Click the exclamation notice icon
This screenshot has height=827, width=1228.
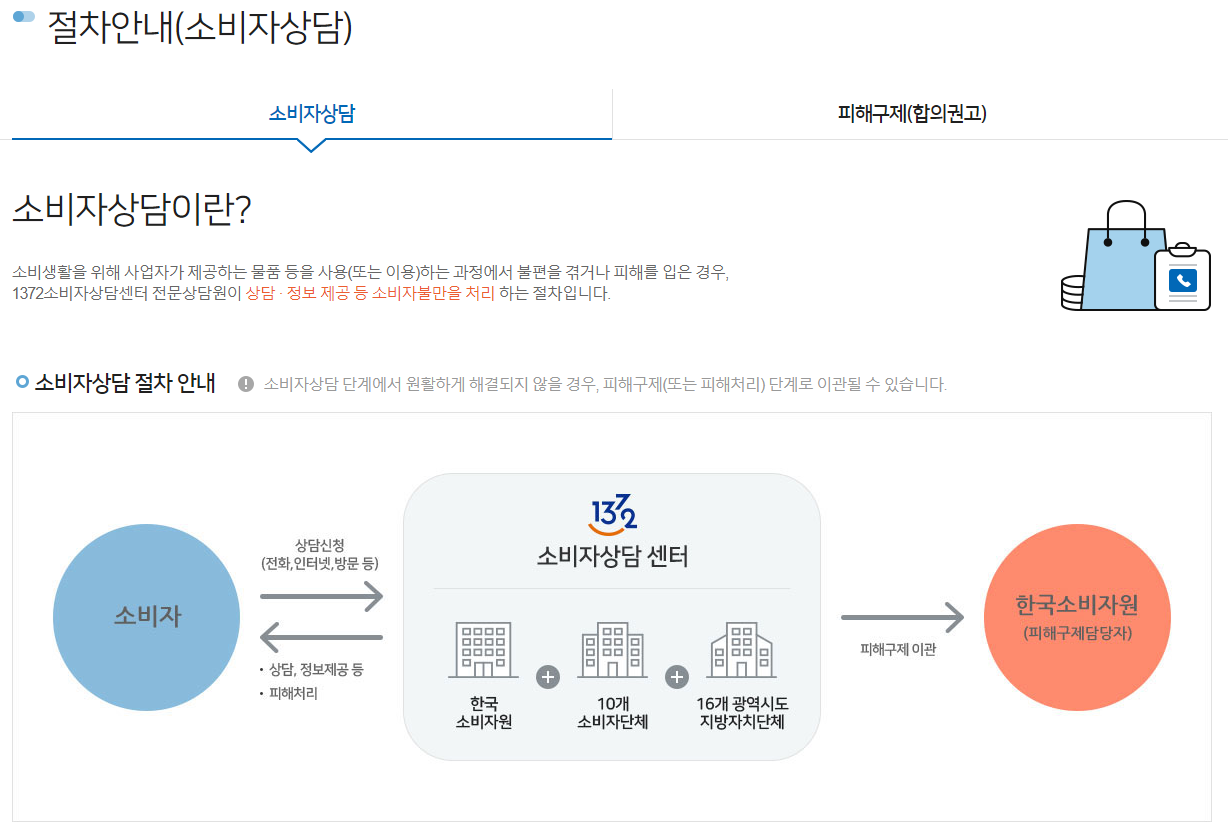(246, 384)
